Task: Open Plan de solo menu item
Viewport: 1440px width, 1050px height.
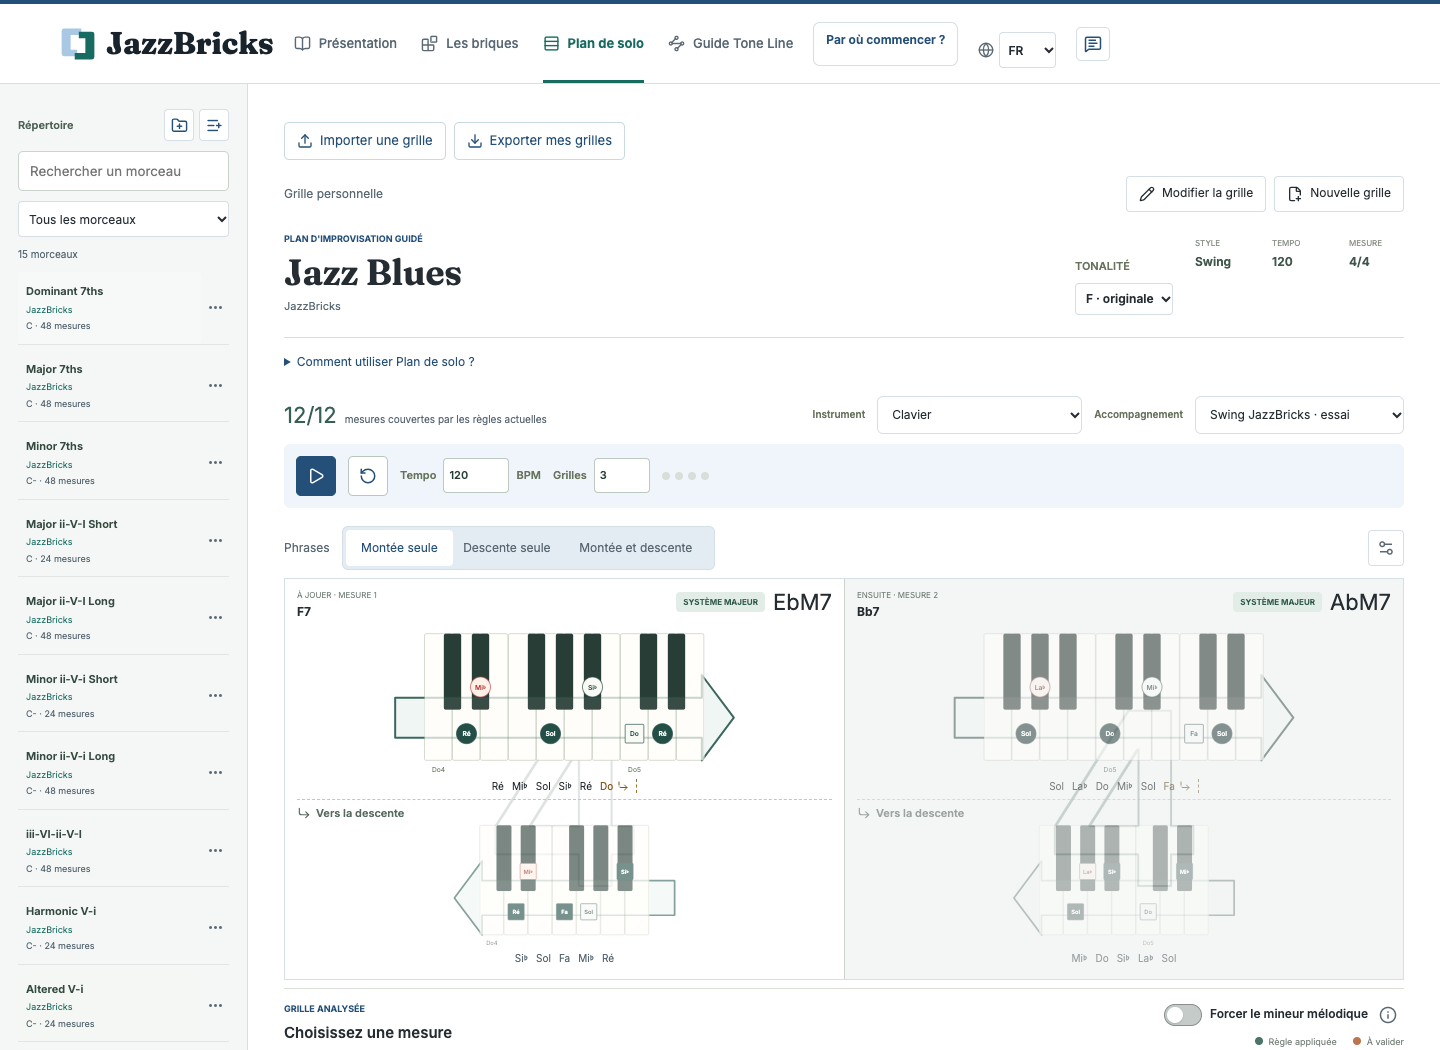Action: point(594,43)
